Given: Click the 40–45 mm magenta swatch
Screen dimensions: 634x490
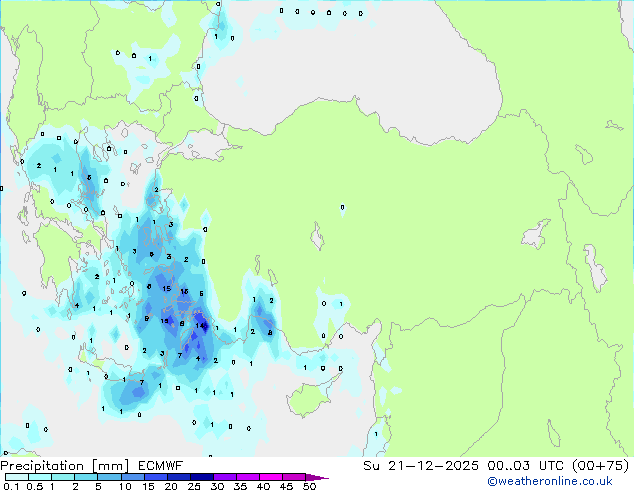Looking at the screenshot, I should pos(271,477).
